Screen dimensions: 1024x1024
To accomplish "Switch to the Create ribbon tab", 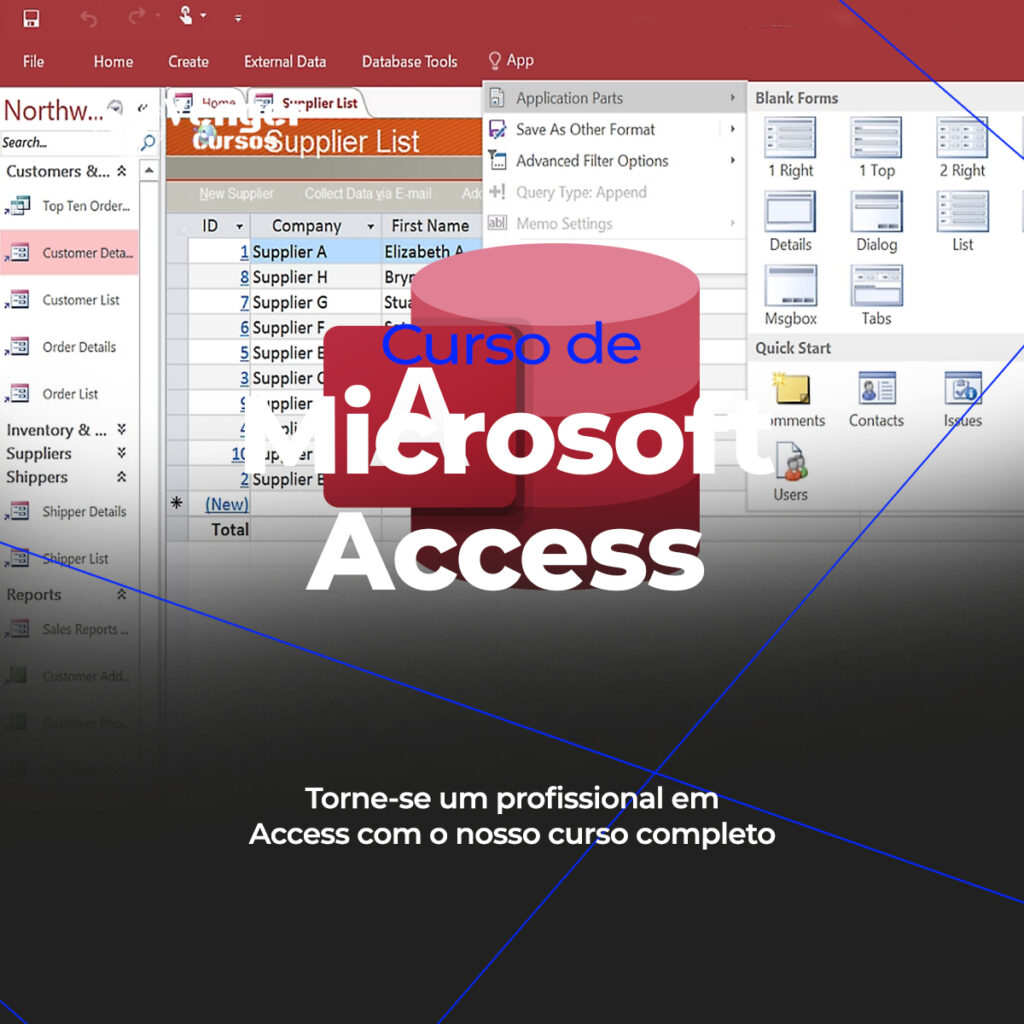I will pos(188,61).
